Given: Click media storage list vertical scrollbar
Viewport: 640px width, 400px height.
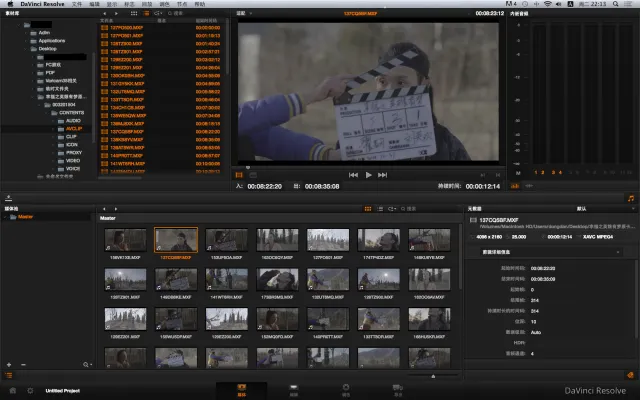Looking at the screenshot, I should (x=227, y=47).
